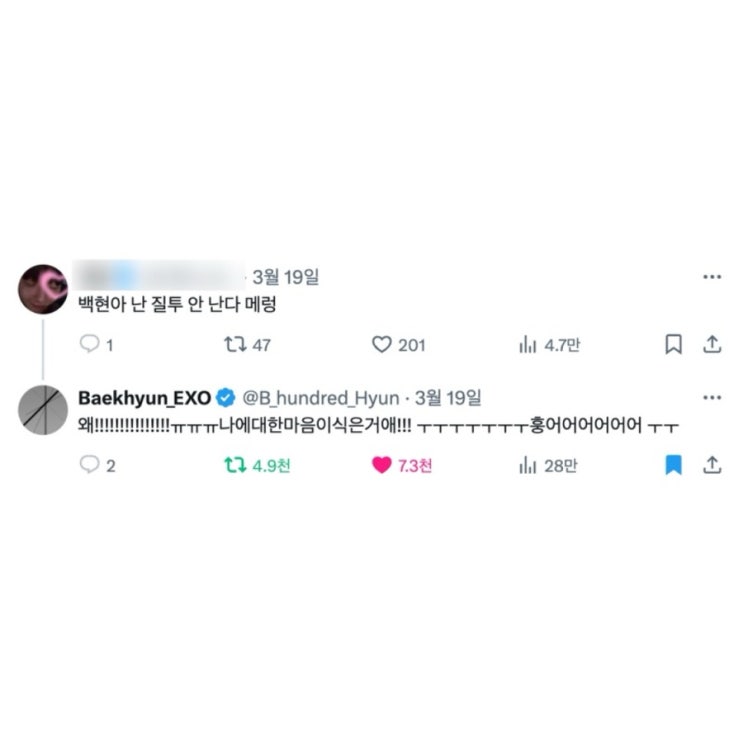Retweet the first tweet with 47 retweets

(x=247, y=344)
